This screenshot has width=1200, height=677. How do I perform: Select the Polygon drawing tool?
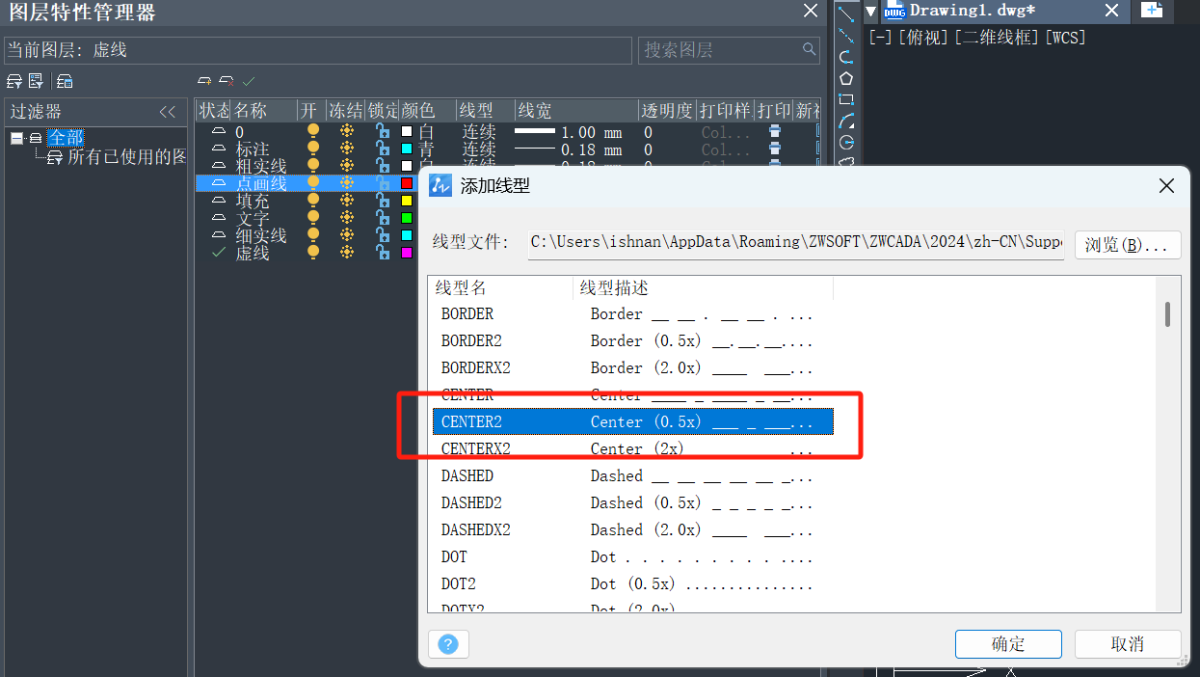846,78
